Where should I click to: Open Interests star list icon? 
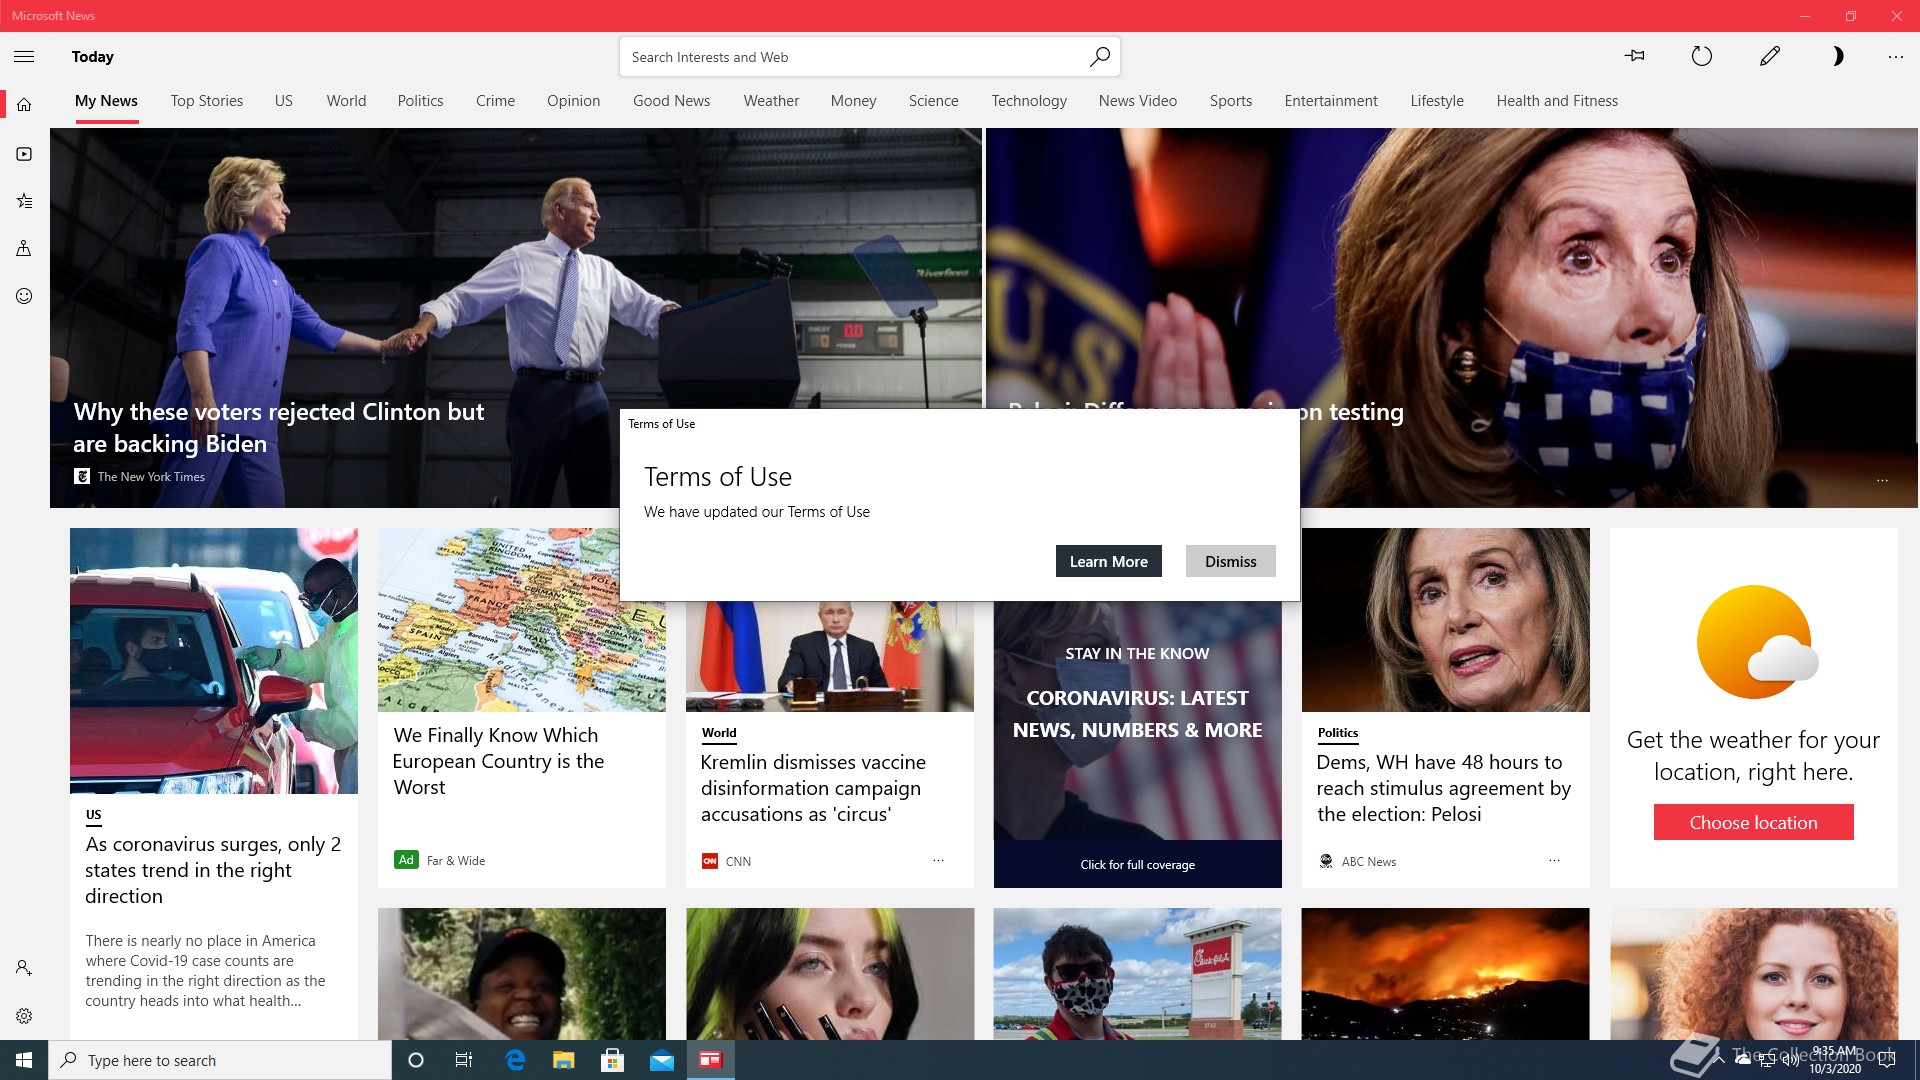(x=24, y=201)
